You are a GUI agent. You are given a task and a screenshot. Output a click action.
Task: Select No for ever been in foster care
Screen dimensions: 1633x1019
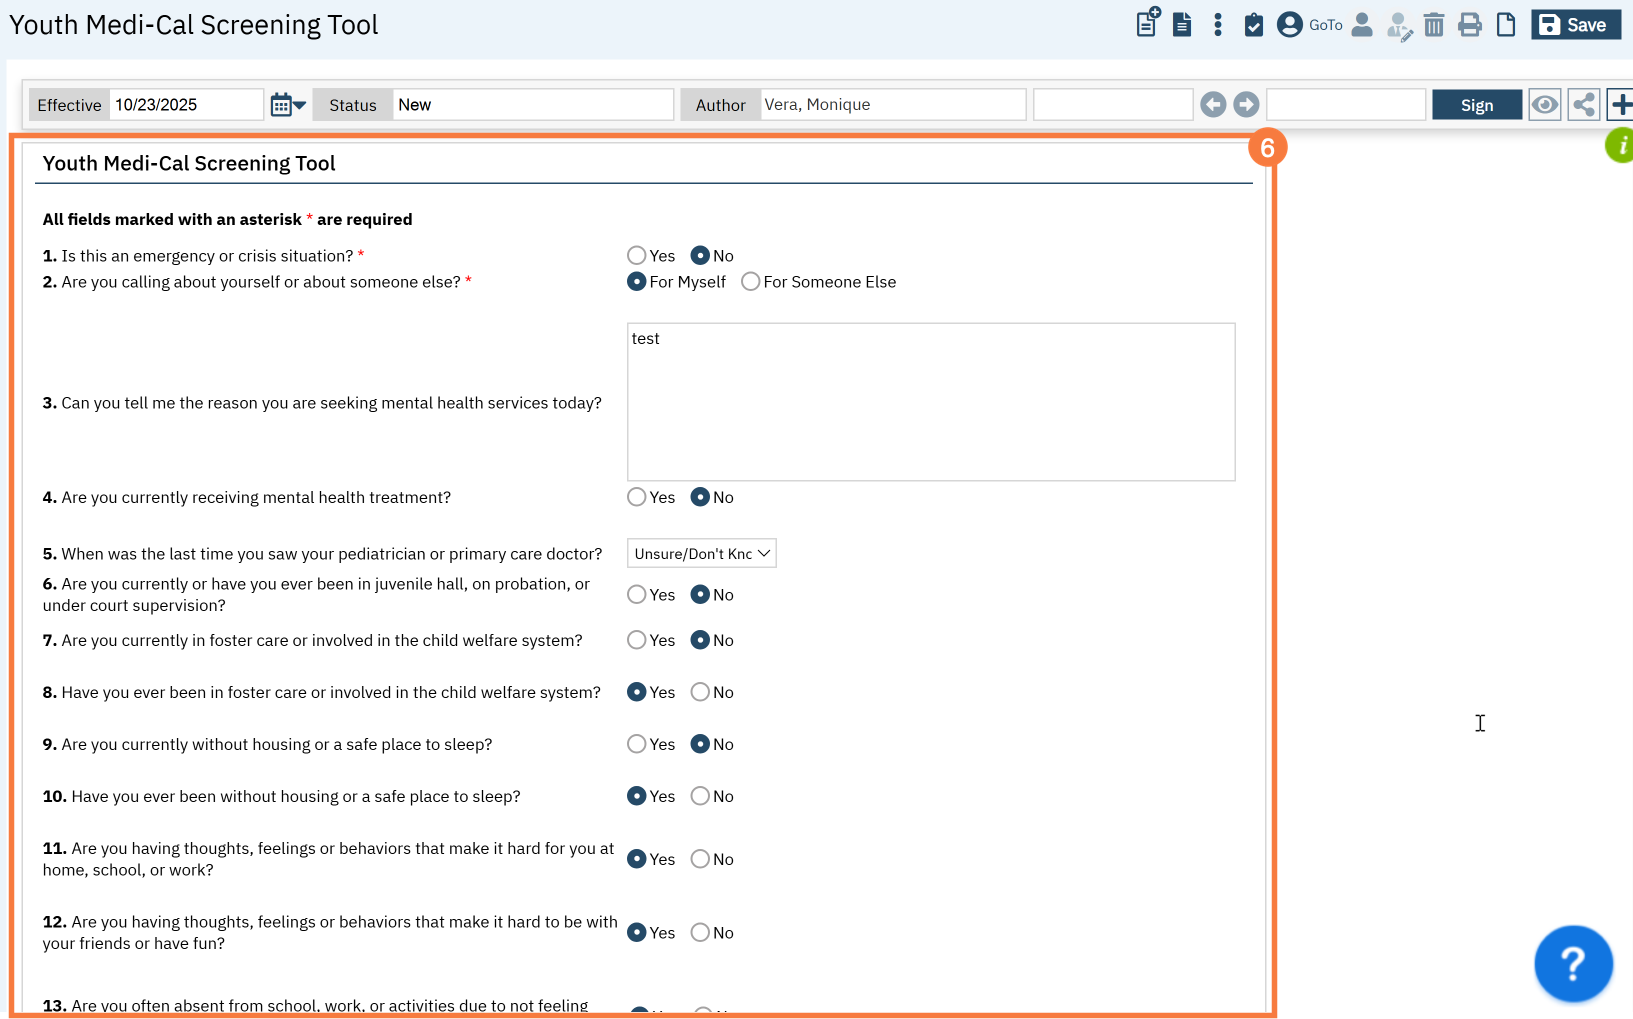coord(700,692)
